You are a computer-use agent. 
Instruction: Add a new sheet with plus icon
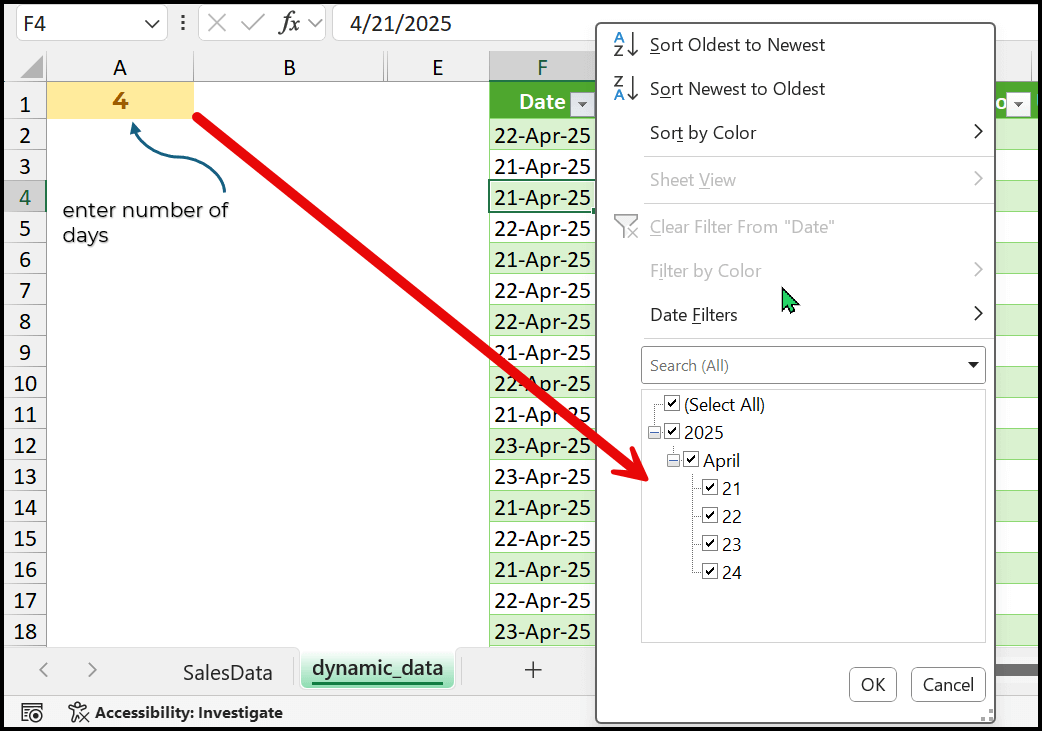533,670
